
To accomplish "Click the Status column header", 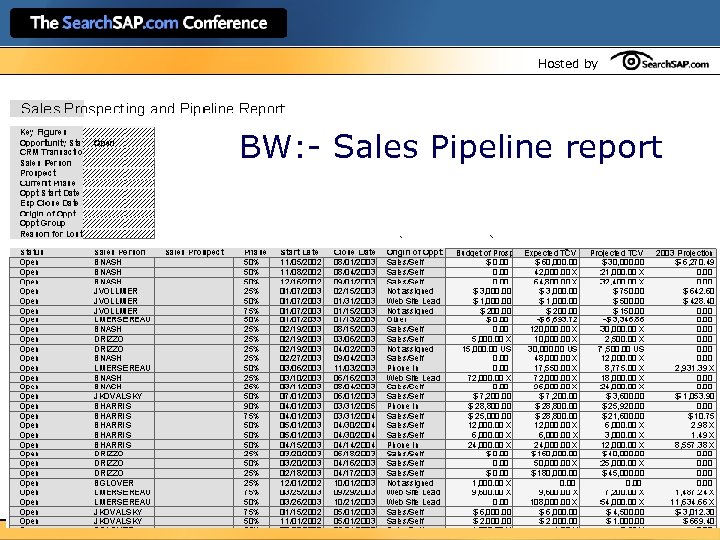I will (32, 252).
